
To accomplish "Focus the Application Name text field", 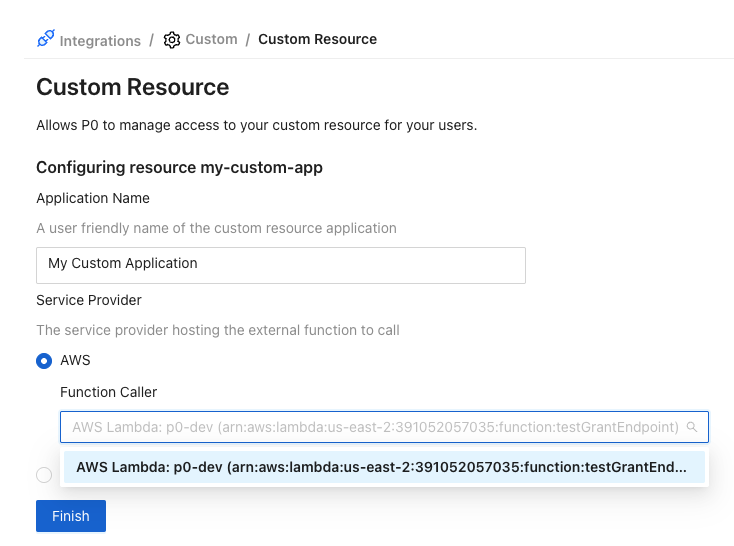I will (280, 265).
